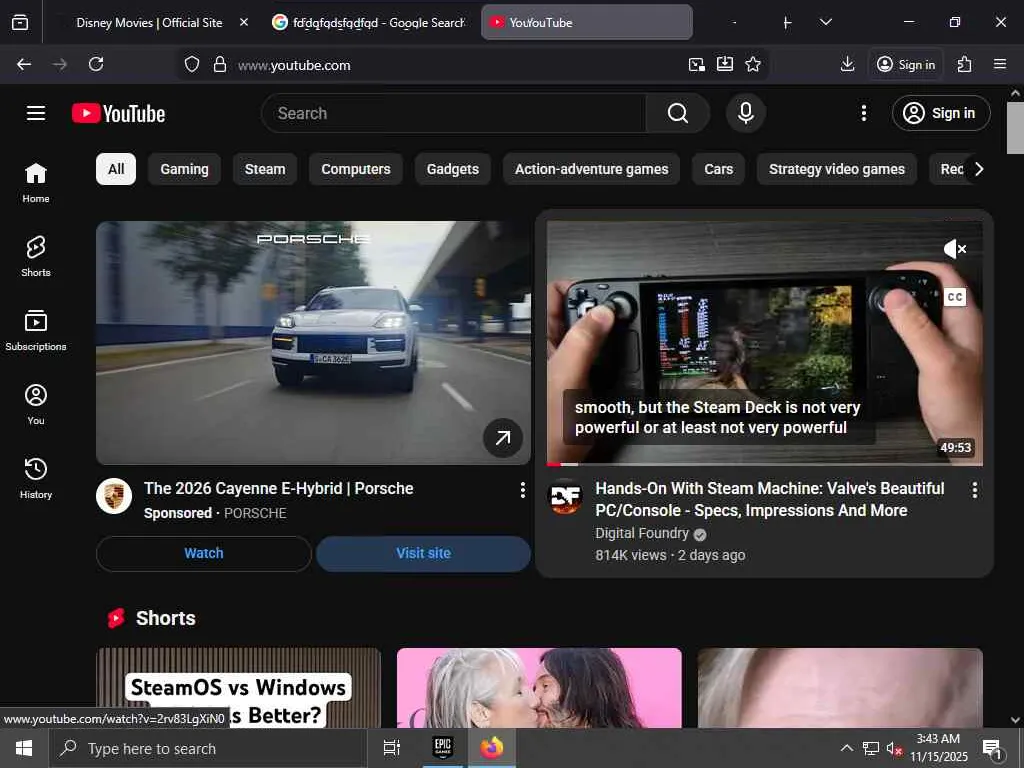Bookmark this page with the star

pyautogui.click(x=753, y=64)
